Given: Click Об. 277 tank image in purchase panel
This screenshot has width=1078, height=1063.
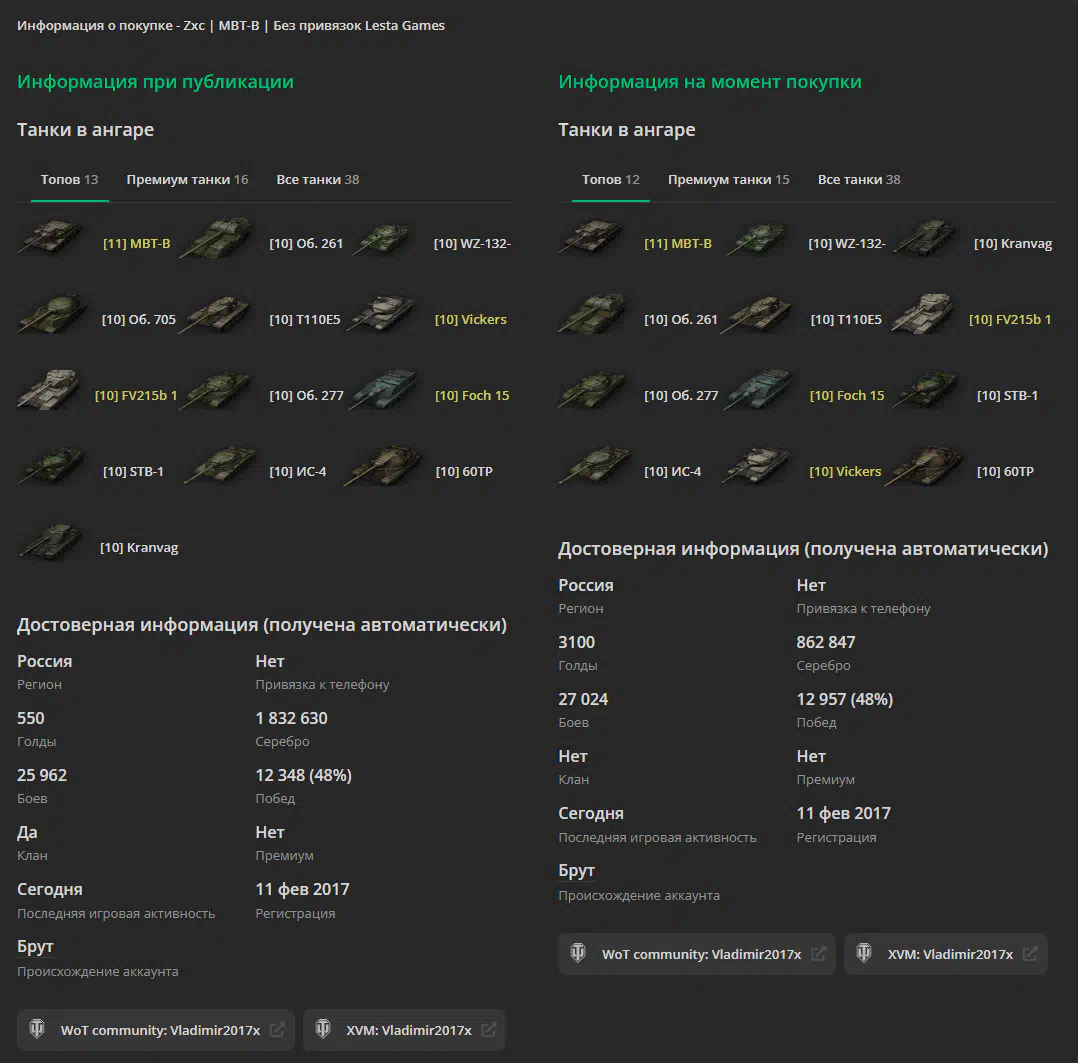Looking at the screenshot, I should point(593,390).
